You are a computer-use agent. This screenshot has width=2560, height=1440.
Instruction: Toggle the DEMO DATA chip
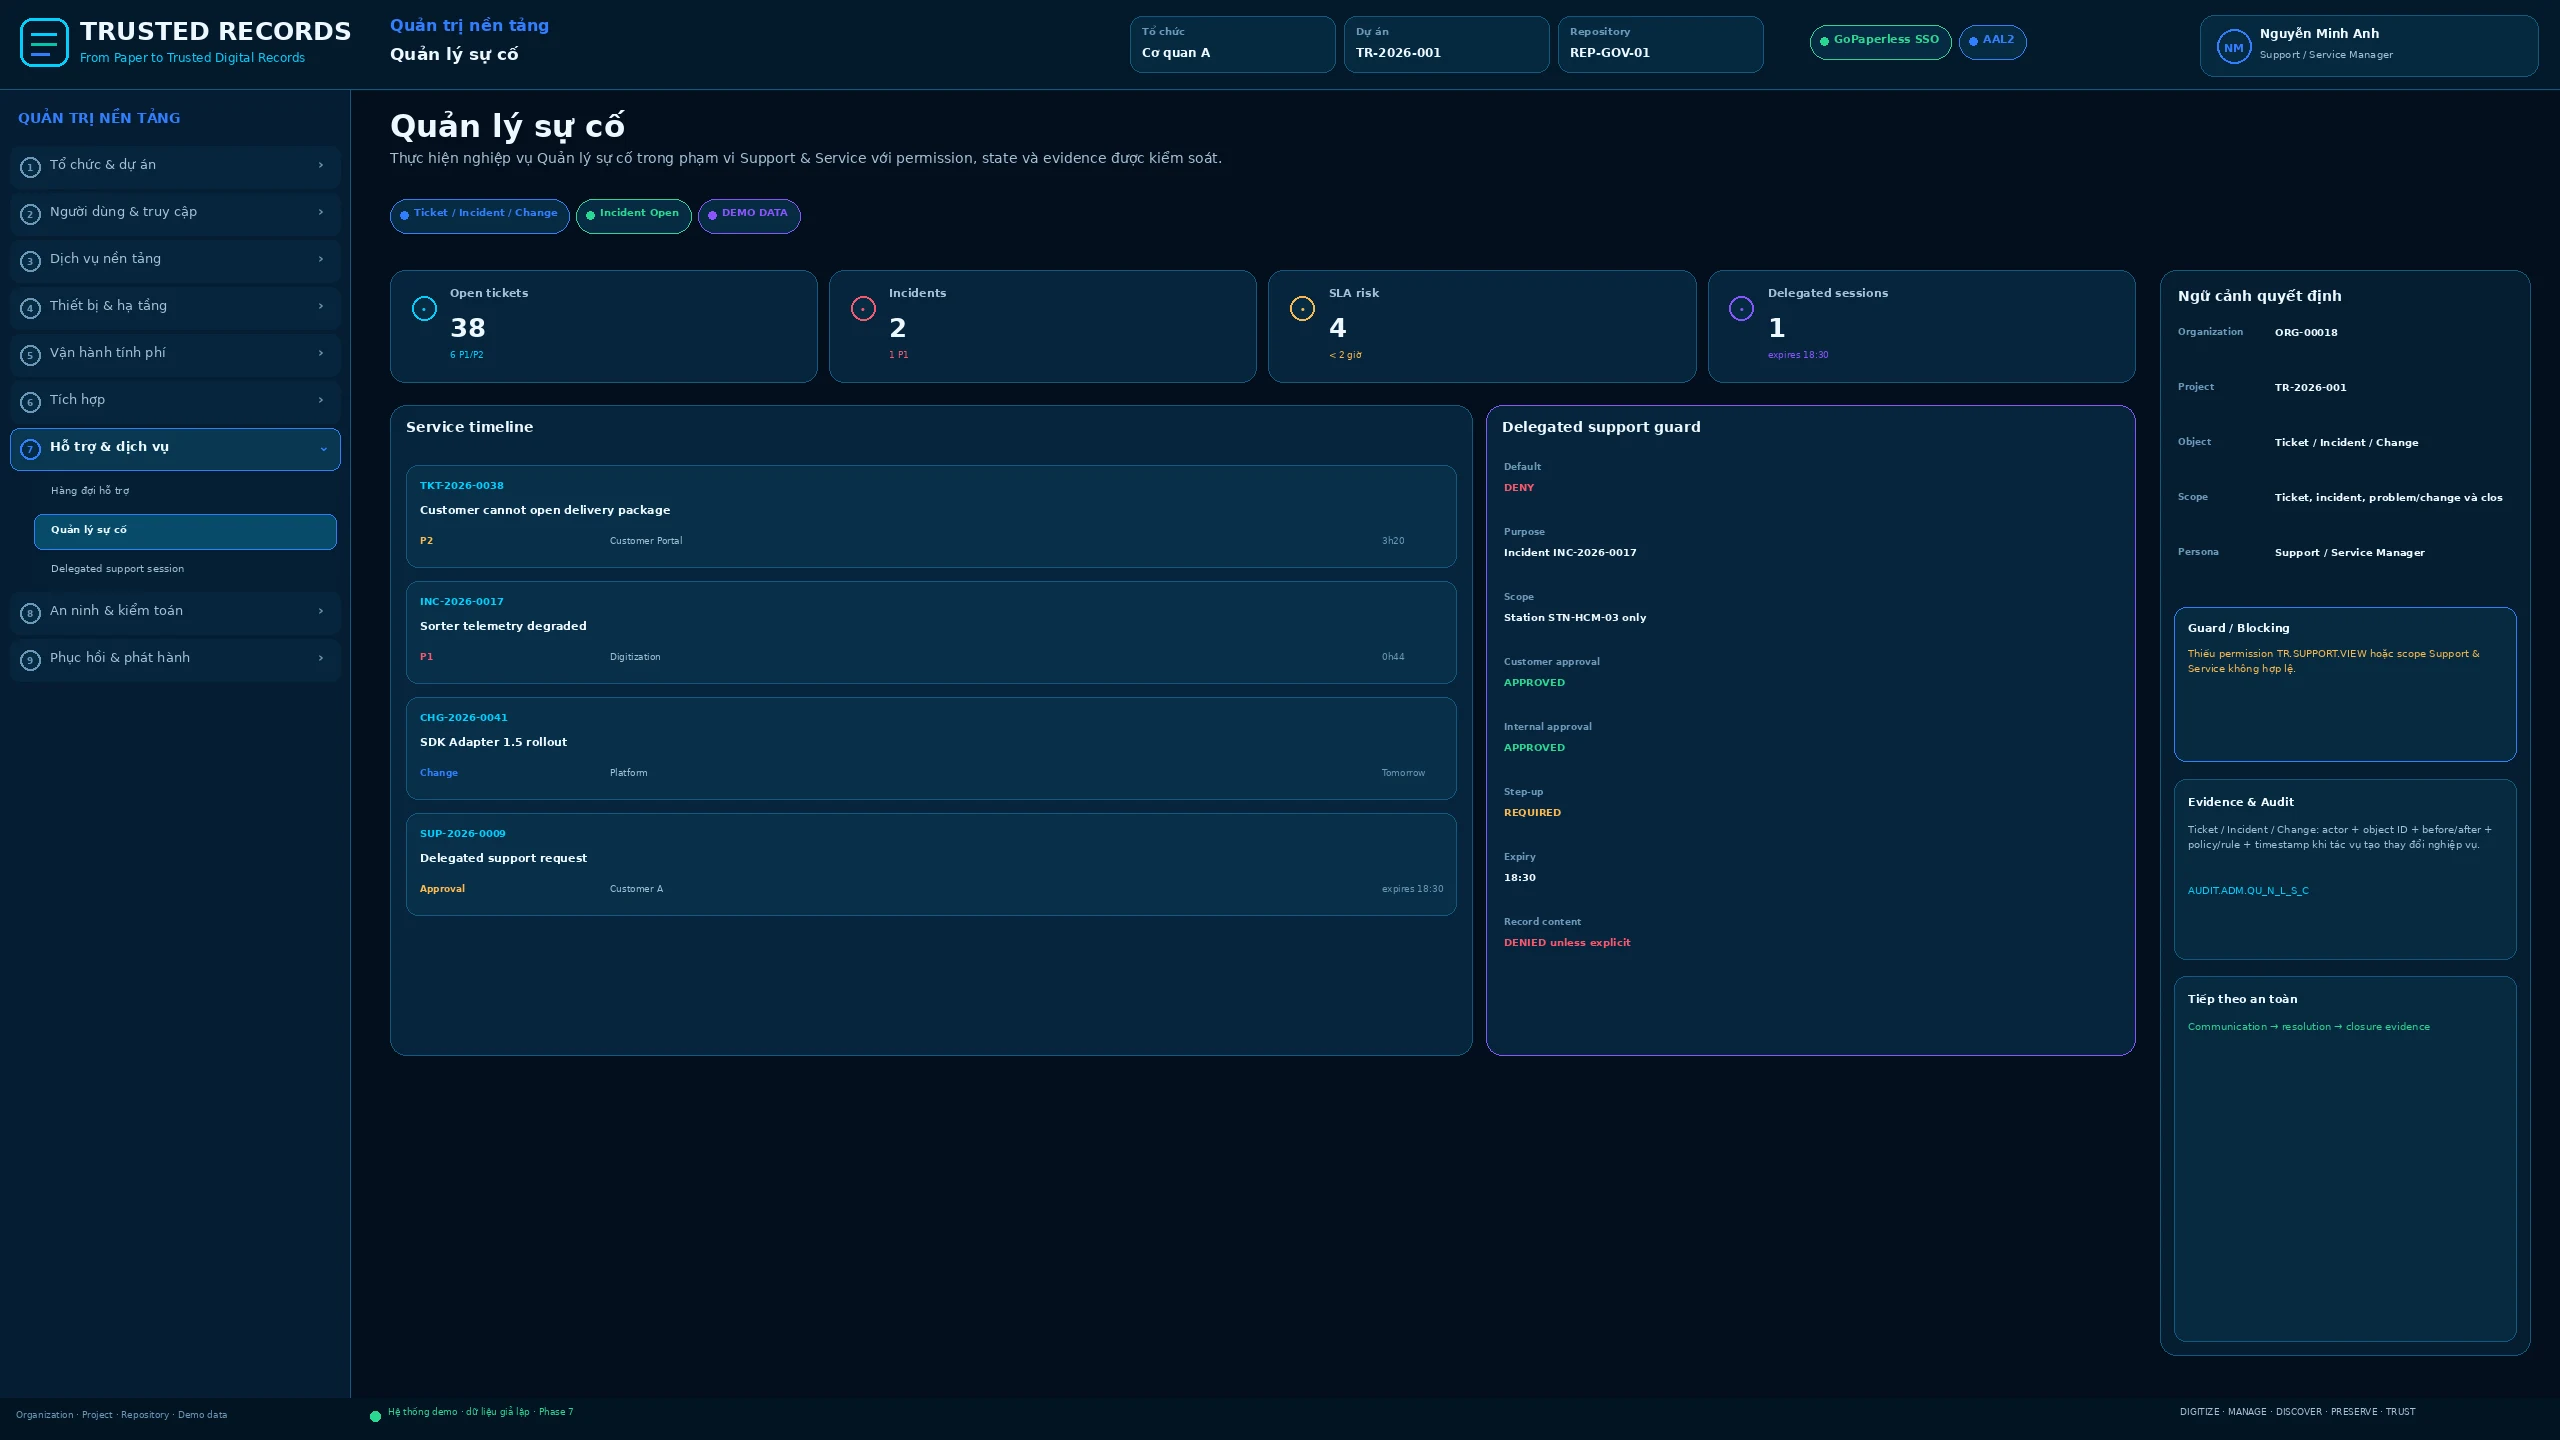coord(749,216)
